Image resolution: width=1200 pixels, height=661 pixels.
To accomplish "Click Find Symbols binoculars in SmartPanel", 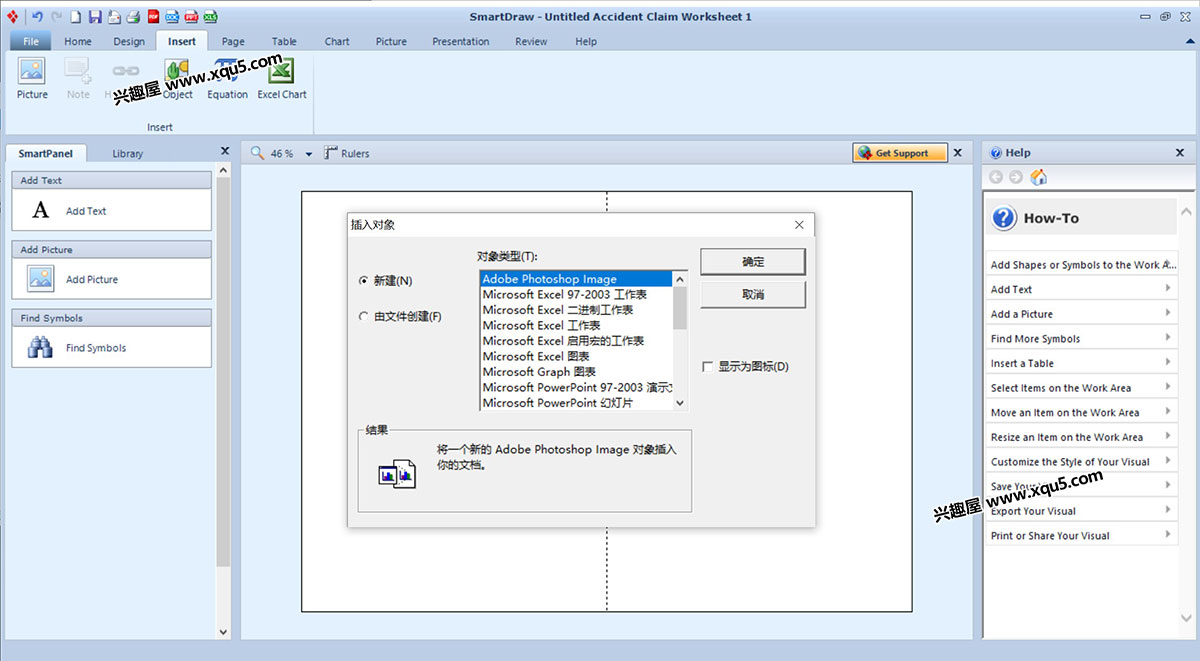I will 40,348.
